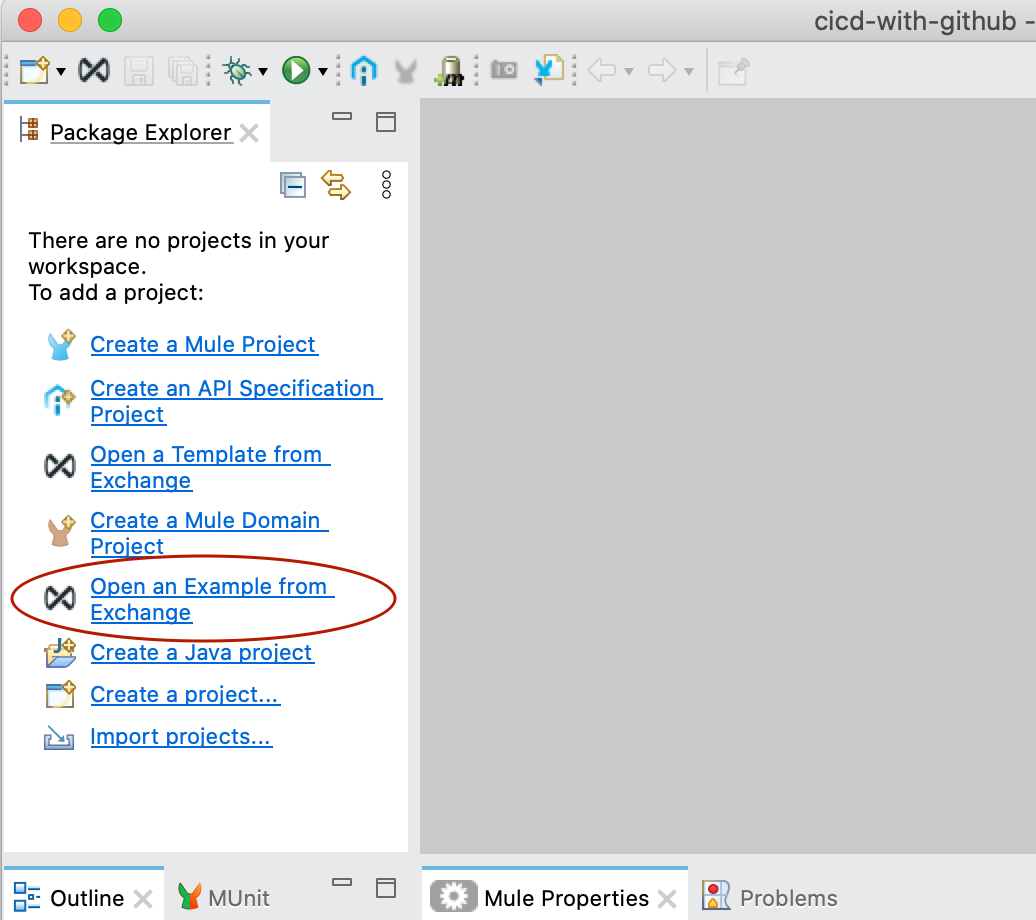Switch to the Problems tab
Viewport: 1036px width, 920px height.
tap(788, 898)
